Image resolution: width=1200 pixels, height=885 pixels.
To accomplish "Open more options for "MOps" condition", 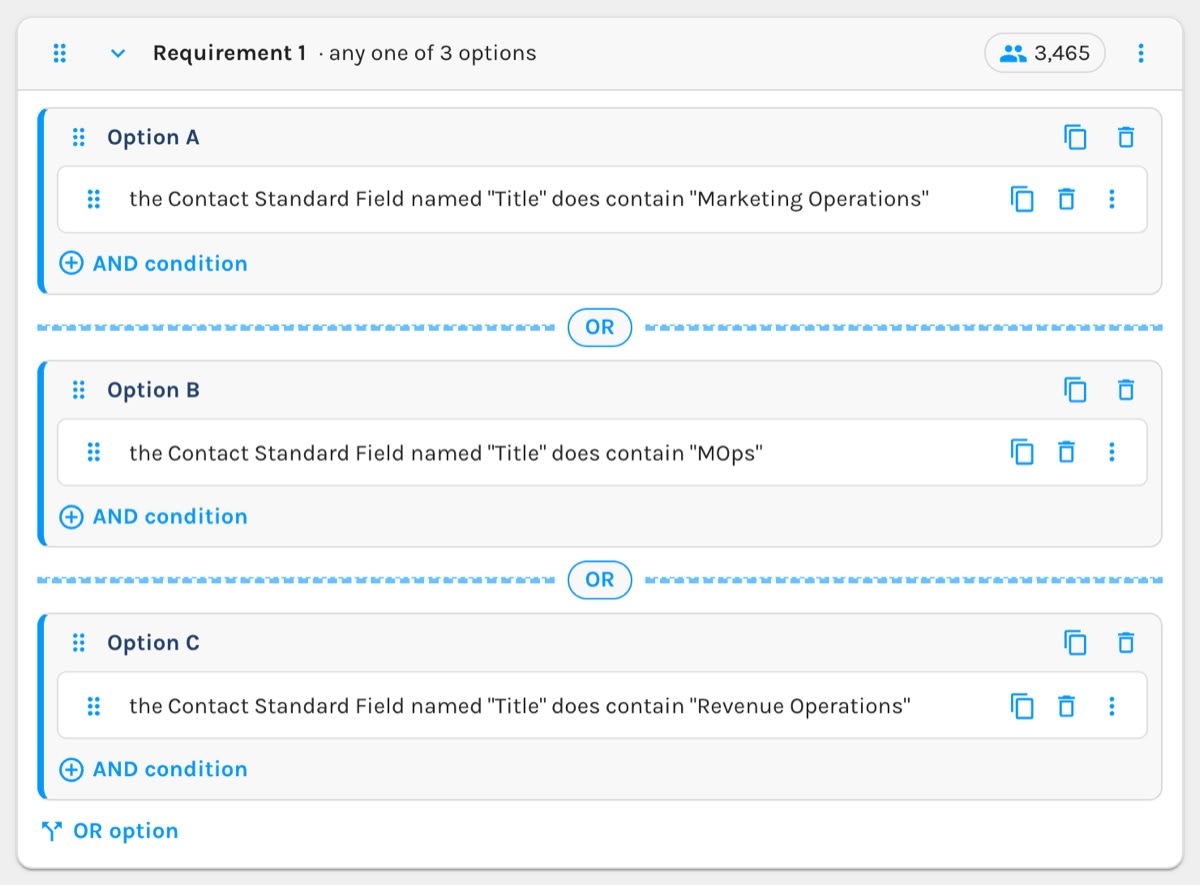I will tap(1112, 452).
